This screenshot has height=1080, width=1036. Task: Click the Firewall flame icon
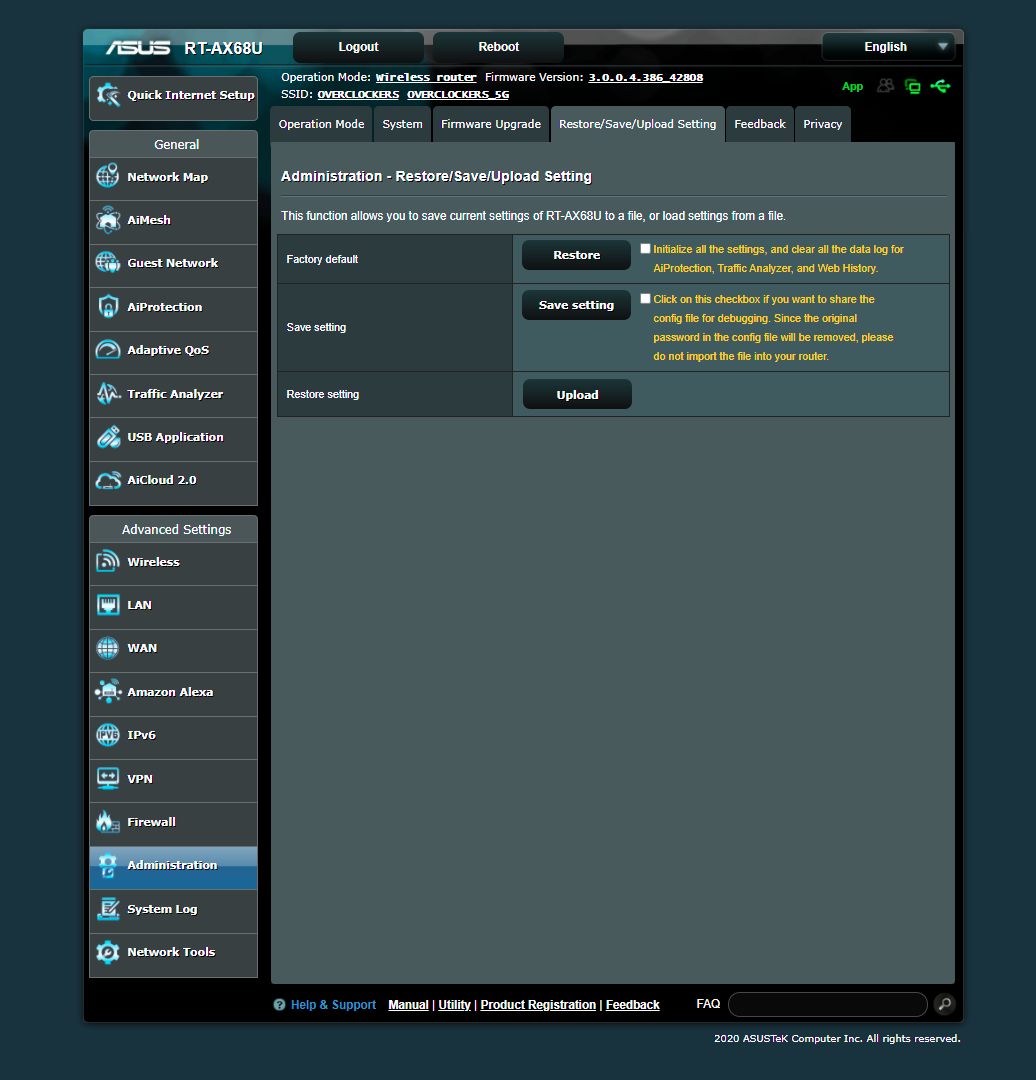(108, 822)
